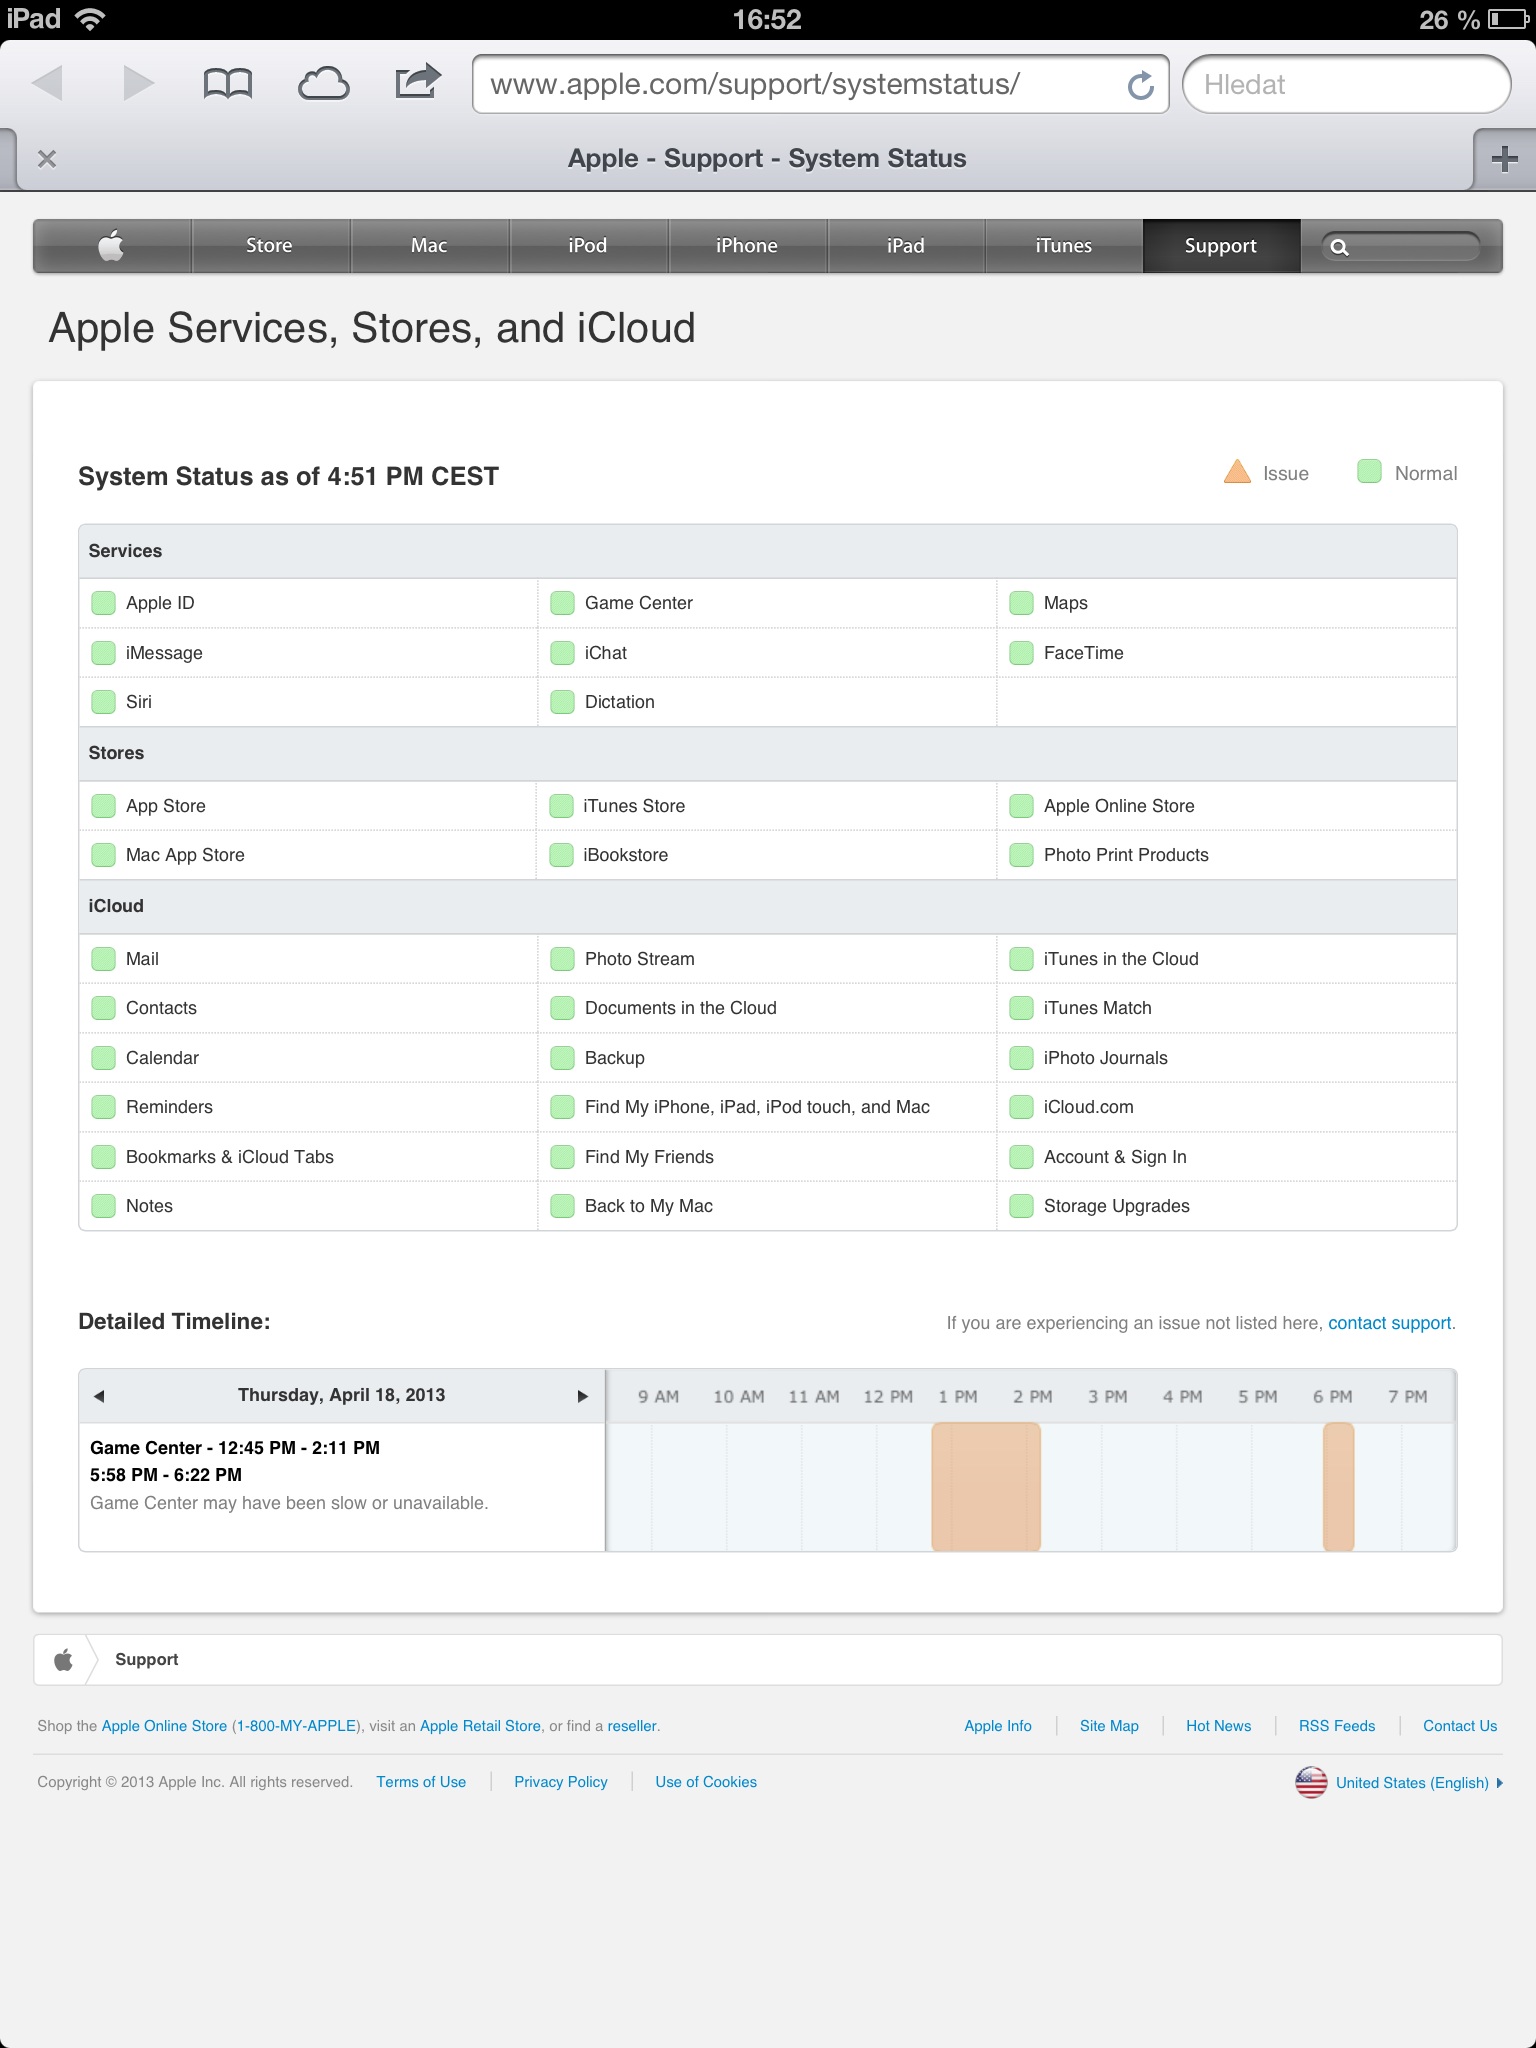Viewport: 1536px width, 2048px height.
Task: Click the App Store status indicator
Action: click(x=104, y=806)
